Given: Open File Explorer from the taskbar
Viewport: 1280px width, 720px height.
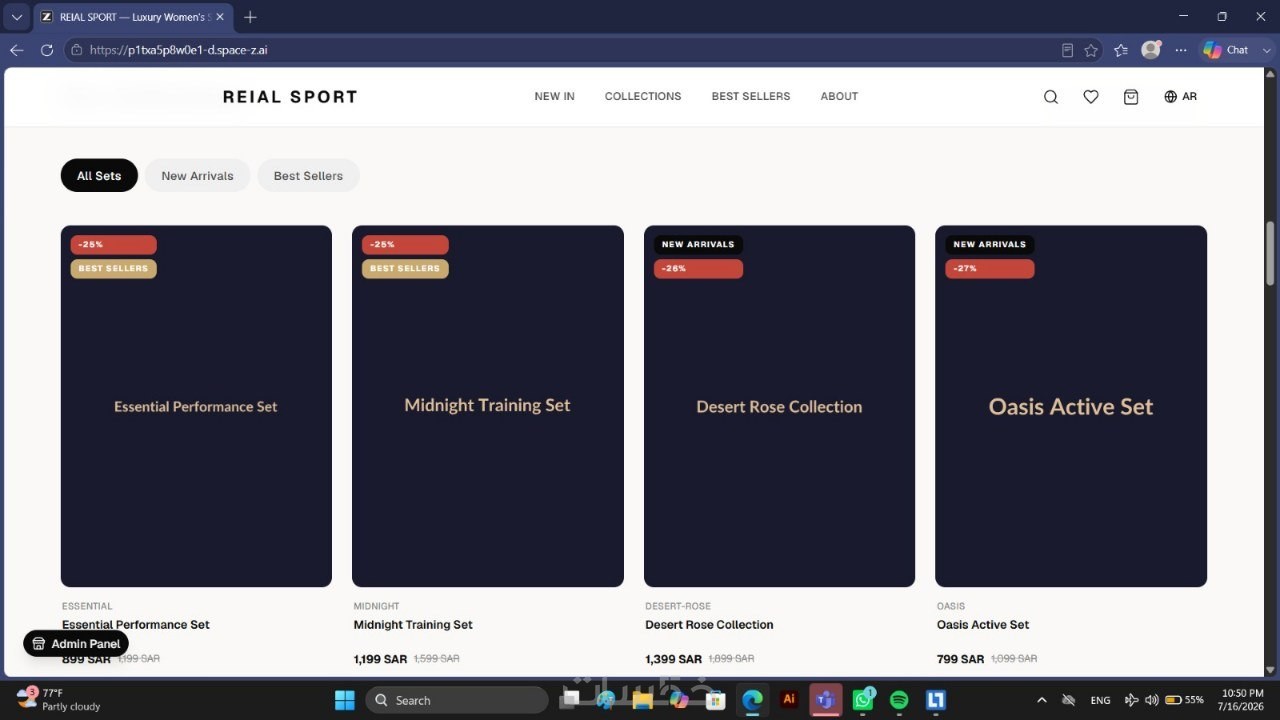Looking at the screenshot, I should [x=642, y=700].
